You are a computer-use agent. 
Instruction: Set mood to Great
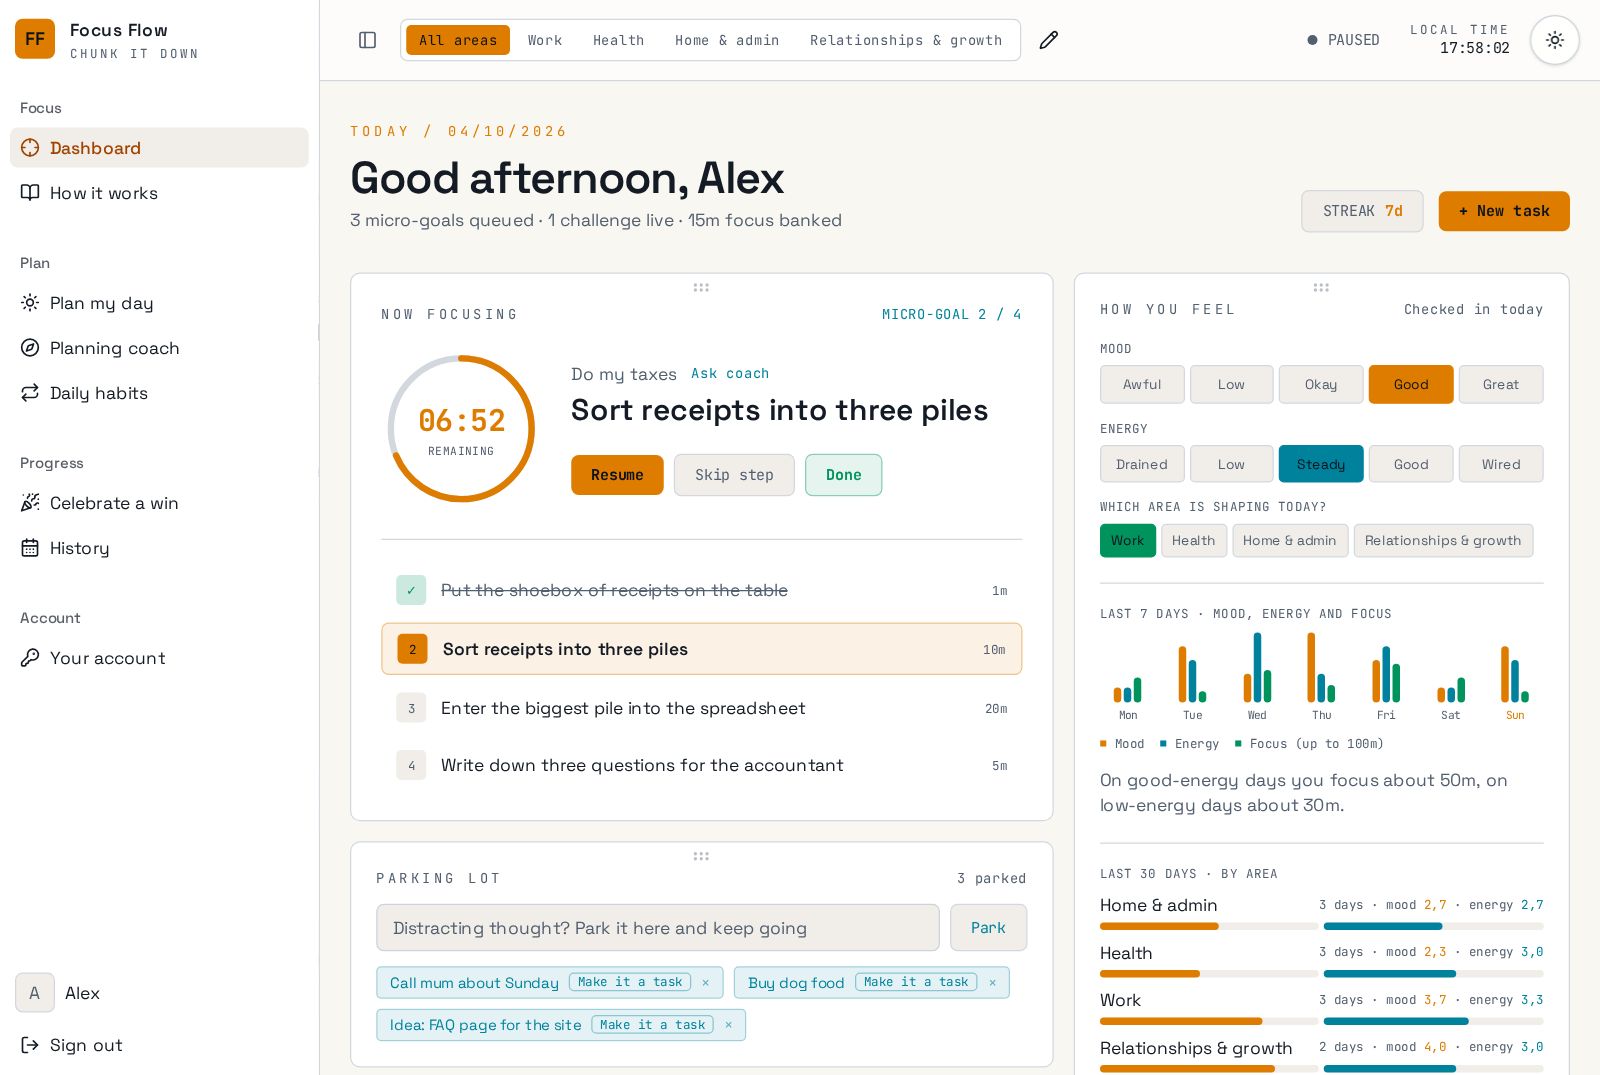1501,384
